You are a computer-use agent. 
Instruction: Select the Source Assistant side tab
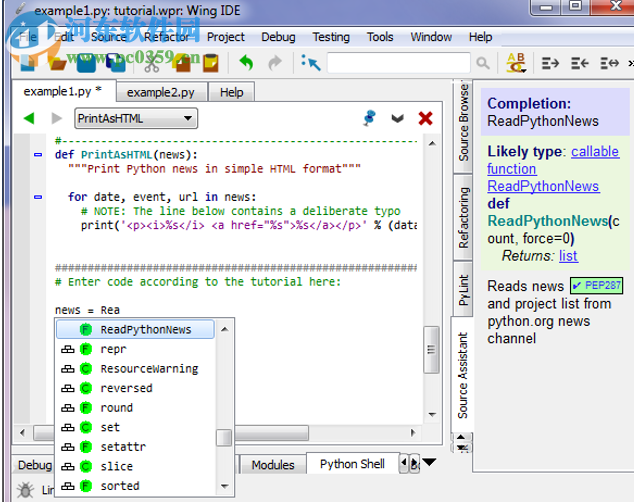point(463,375)
